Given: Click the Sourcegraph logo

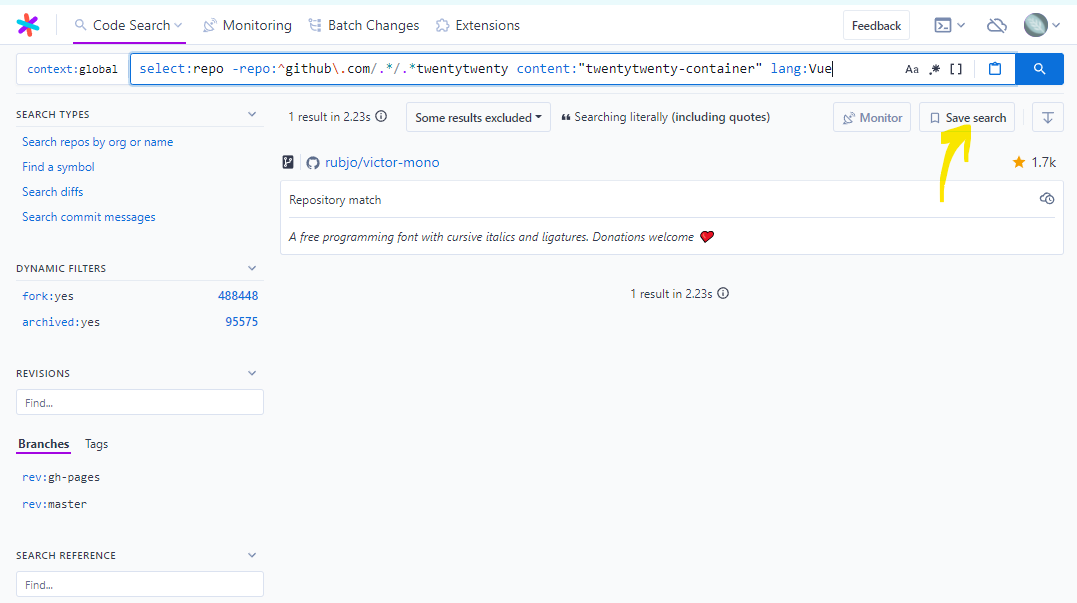Looking at the screenshot, I should coord(29,25).
